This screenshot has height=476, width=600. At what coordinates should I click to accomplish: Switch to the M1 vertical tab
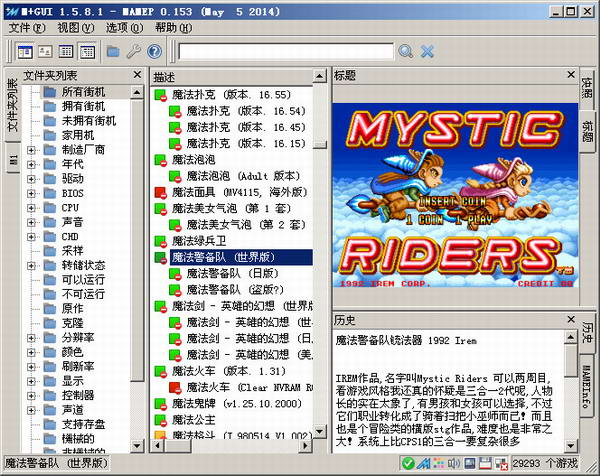pyautogui.click(x=13, y=159)
